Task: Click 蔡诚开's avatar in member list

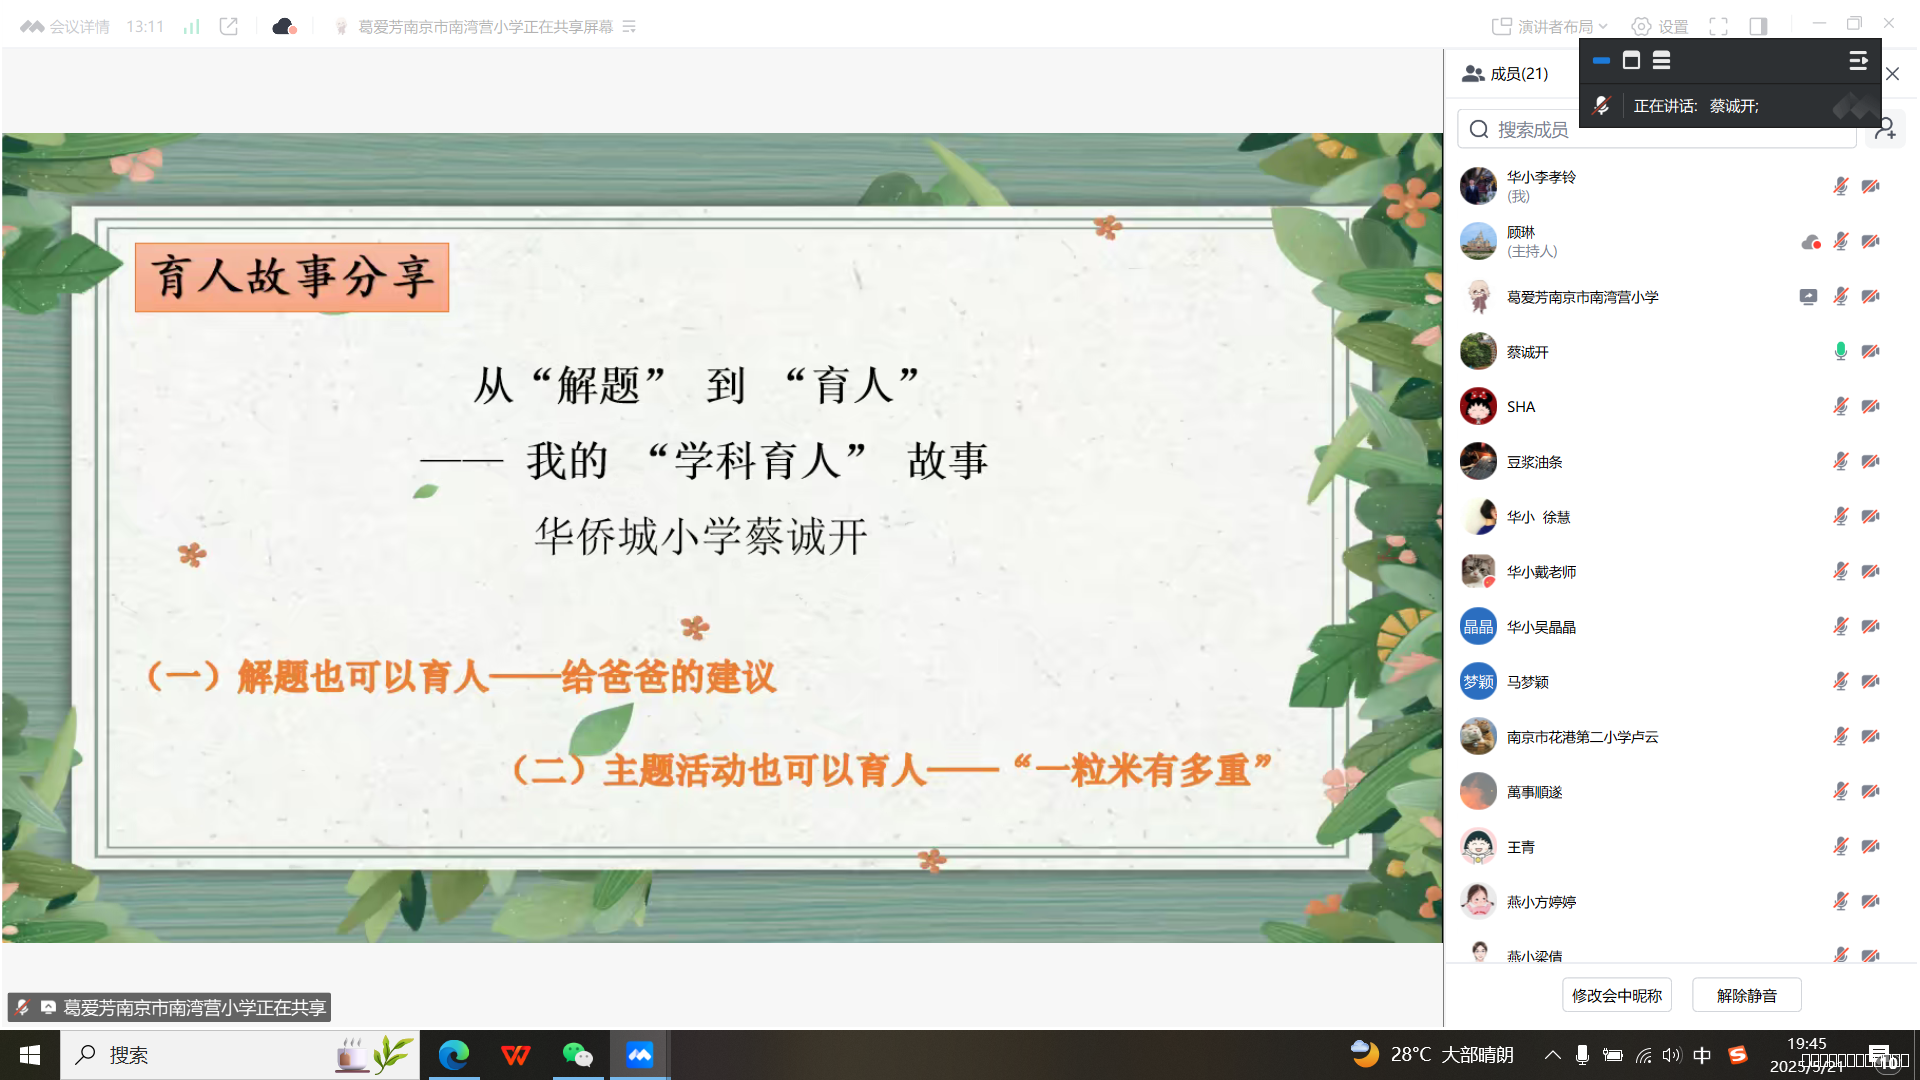Action: click(1478, 352)
